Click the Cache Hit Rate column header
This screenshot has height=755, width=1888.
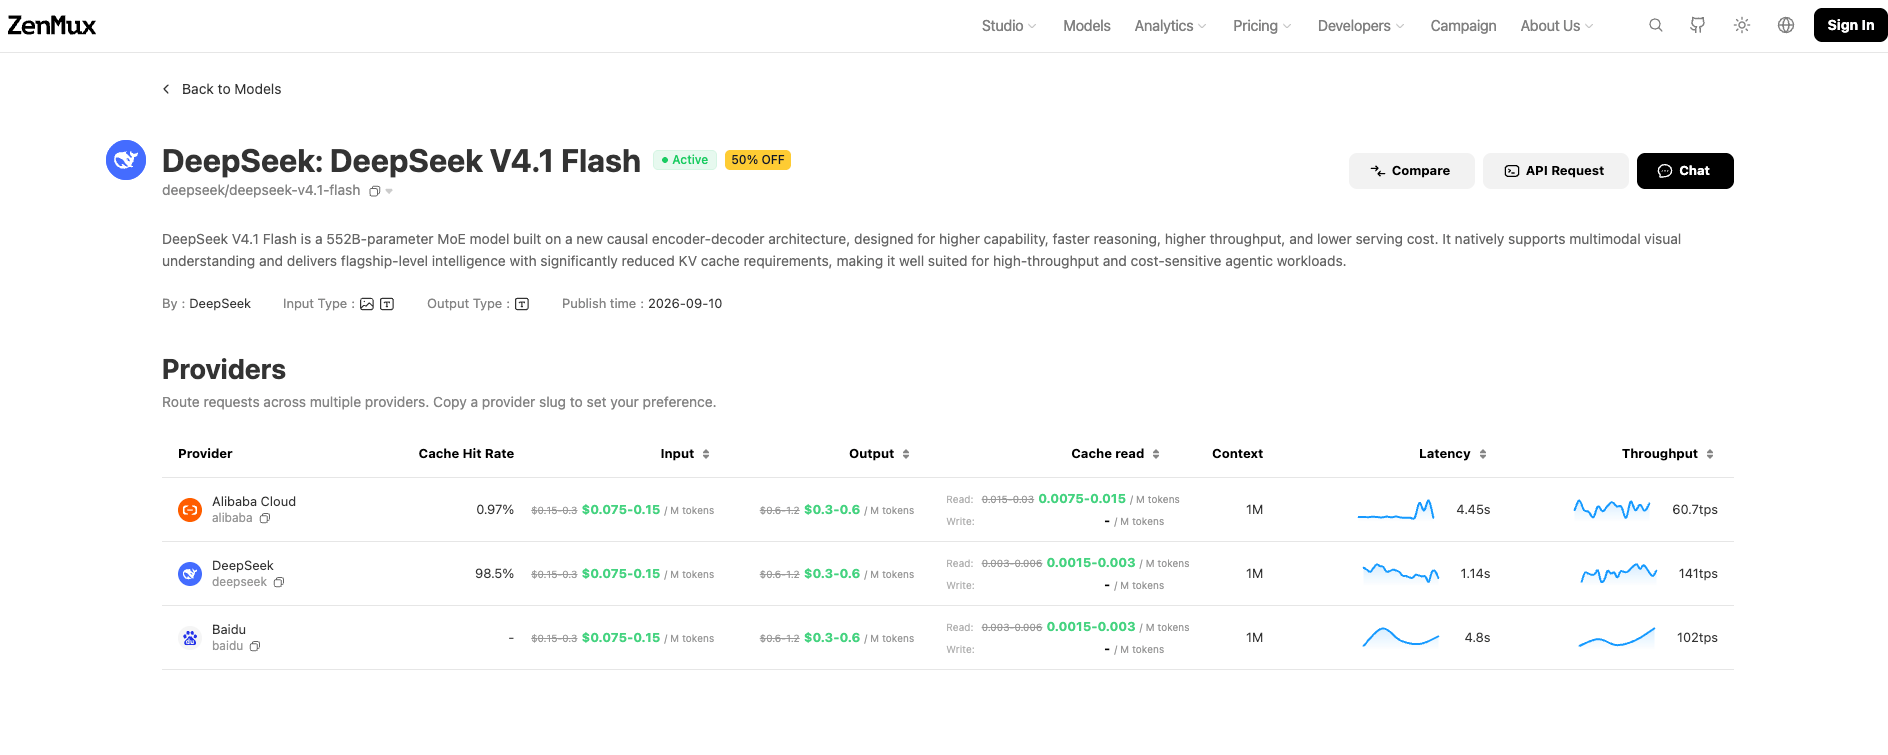pos(466,454)
